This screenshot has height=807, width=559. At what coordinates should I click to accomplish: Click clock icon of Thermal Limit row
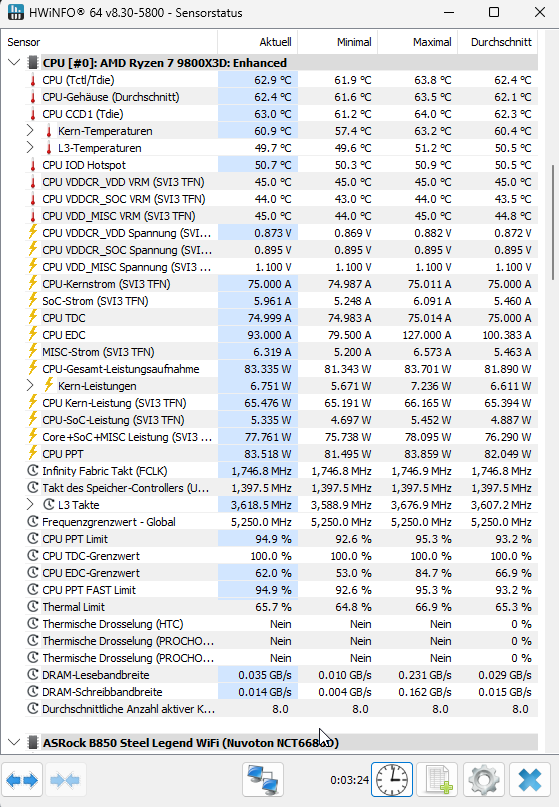pos(33,606)
